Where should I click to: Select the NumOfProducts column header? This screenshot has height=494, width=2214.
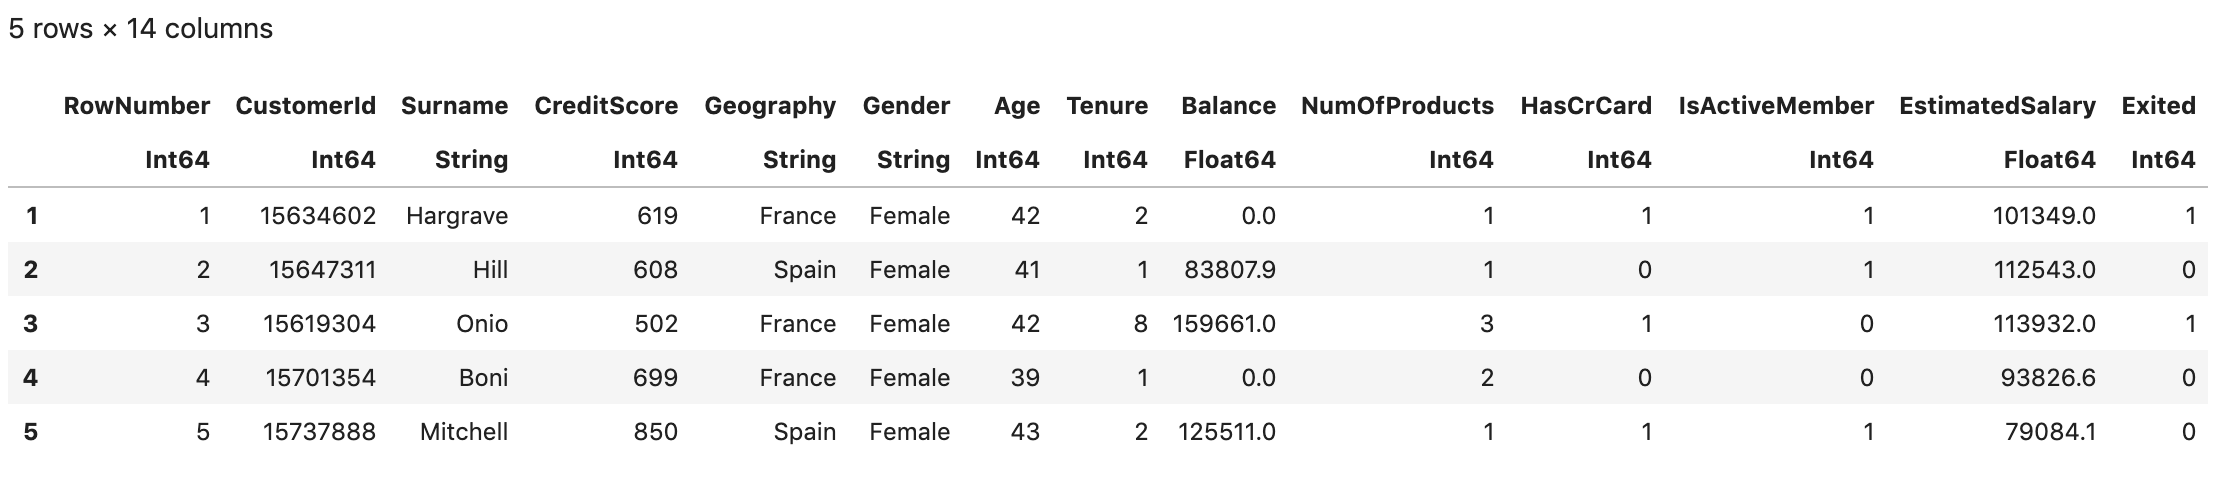tap(1397, 106)
